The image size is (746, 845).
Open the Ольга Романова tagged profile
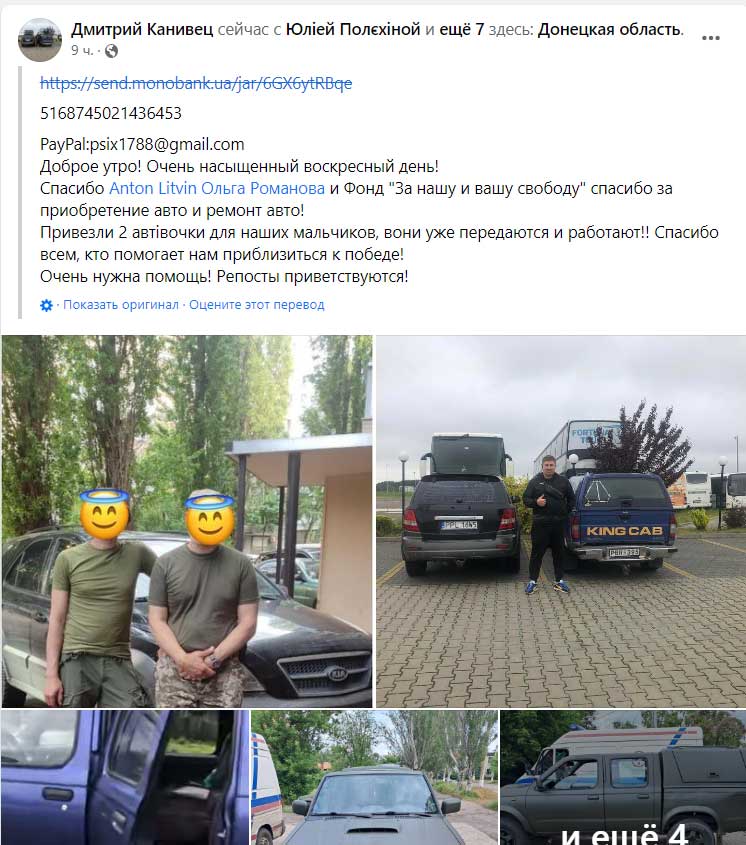pyautogui.click(x=263, y=188)
